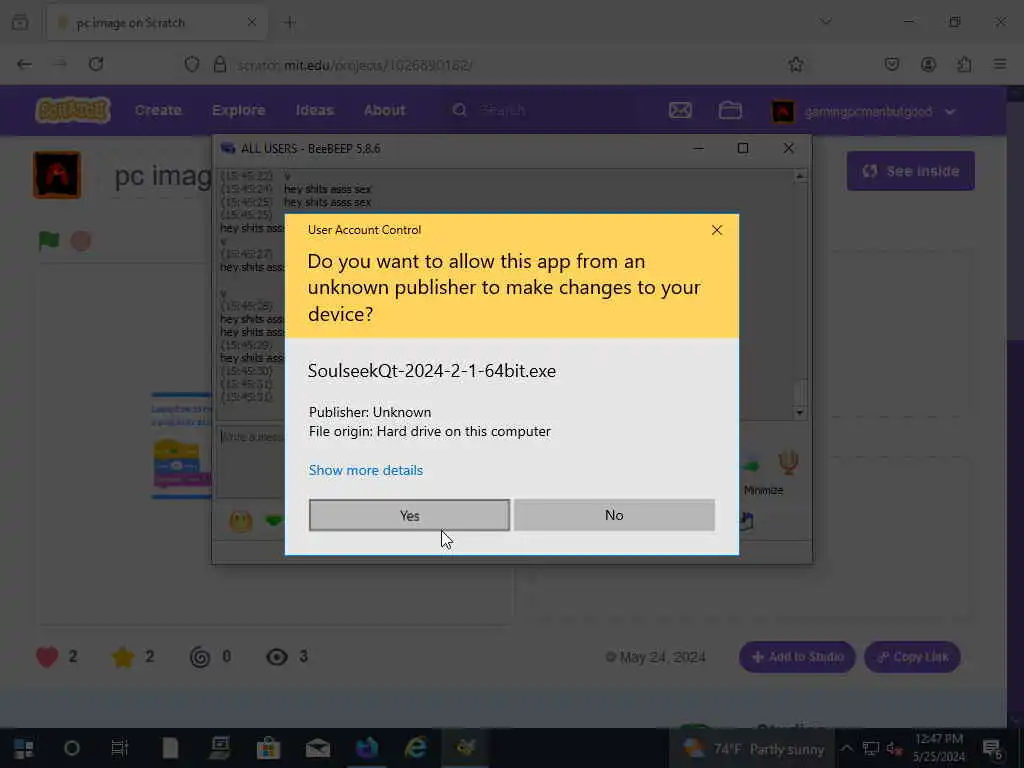Maximize the BeeBEEP window

tap(743, 148)
